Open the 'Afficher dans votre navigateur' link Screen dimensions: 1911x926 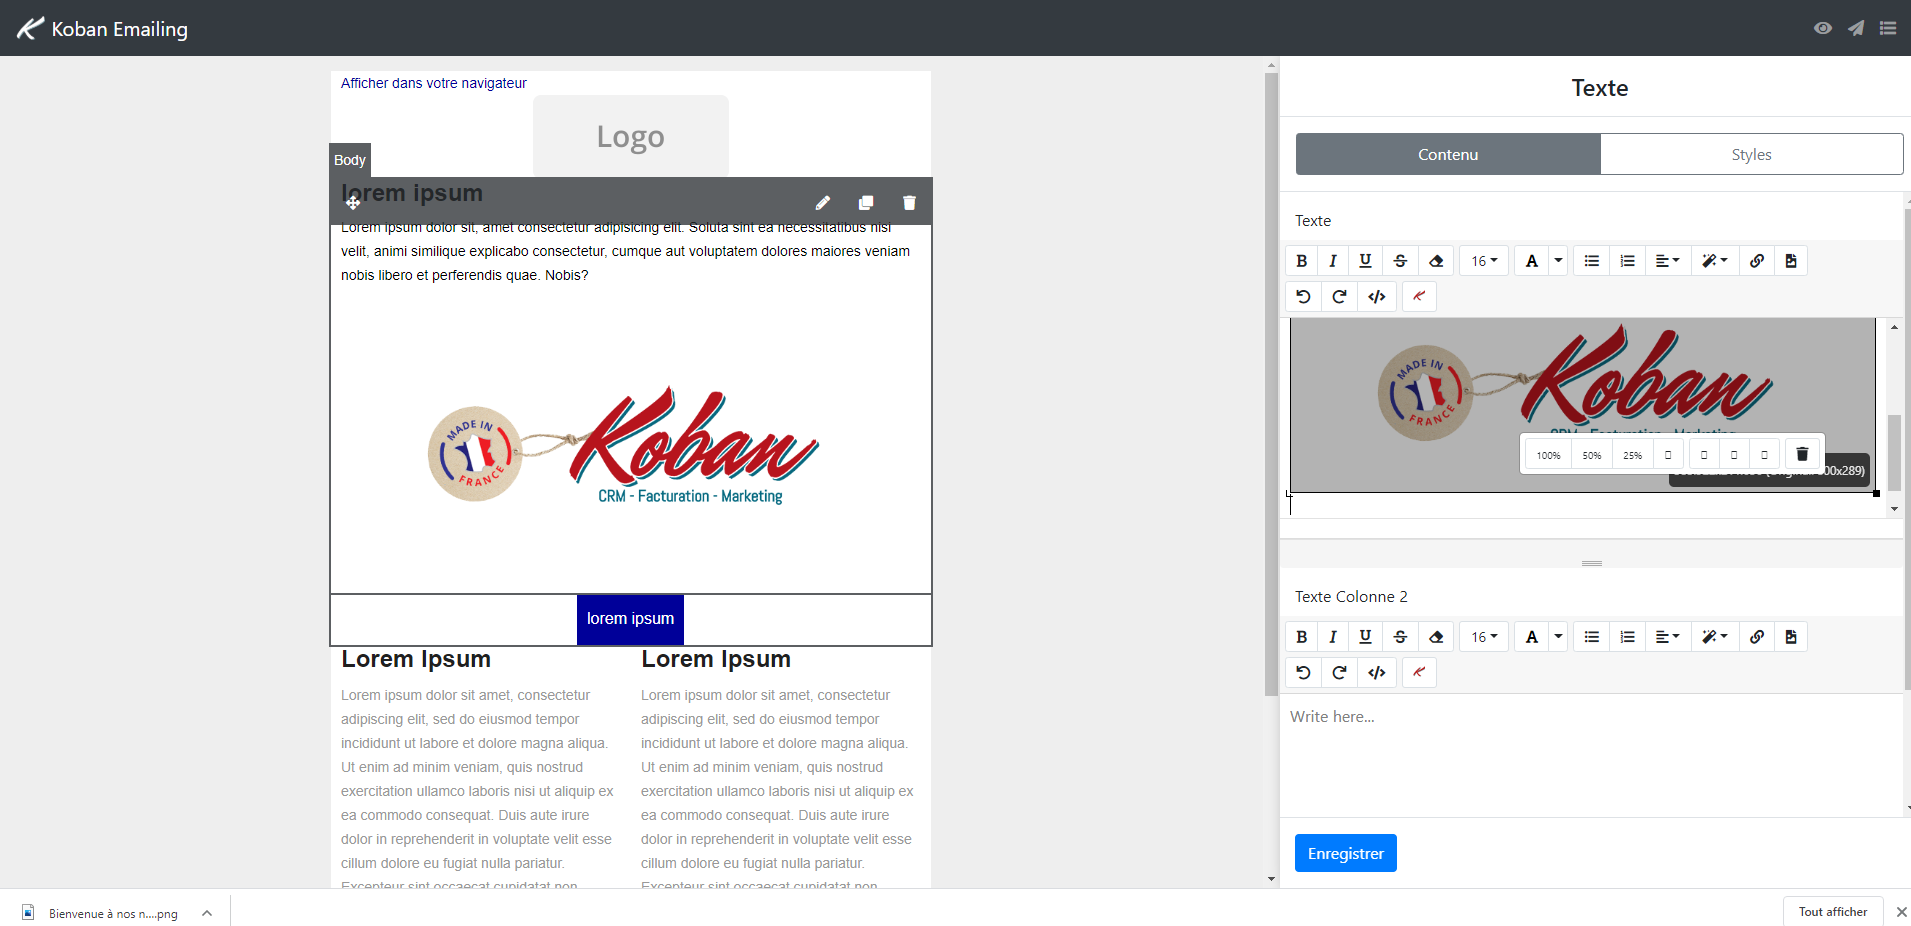pyautogui.click(x=434, y=83)
